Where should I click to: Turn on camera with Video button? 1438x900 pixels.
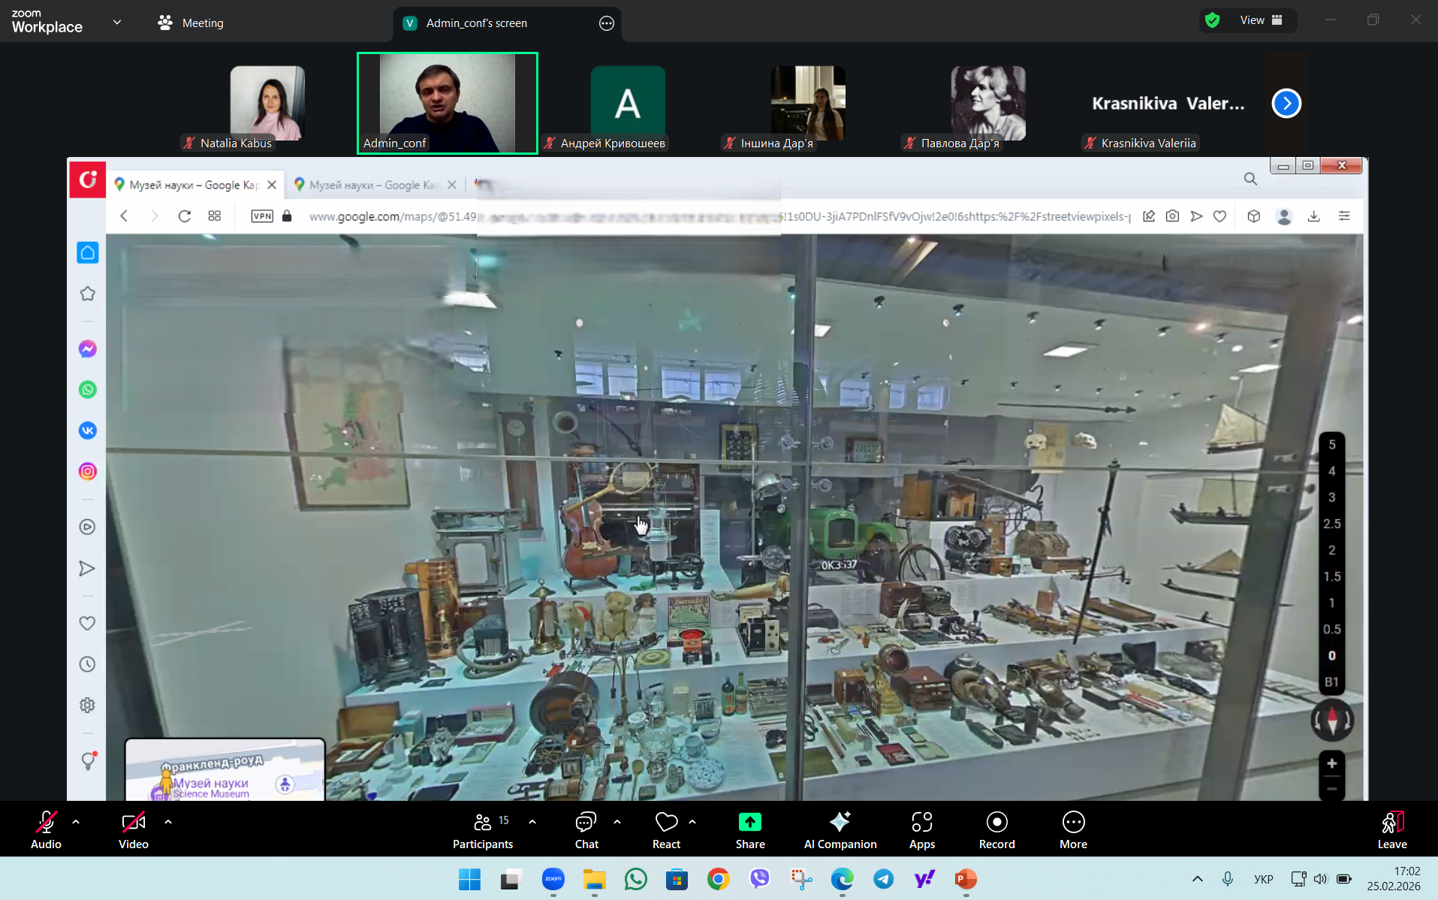click(x=133, y=829)
